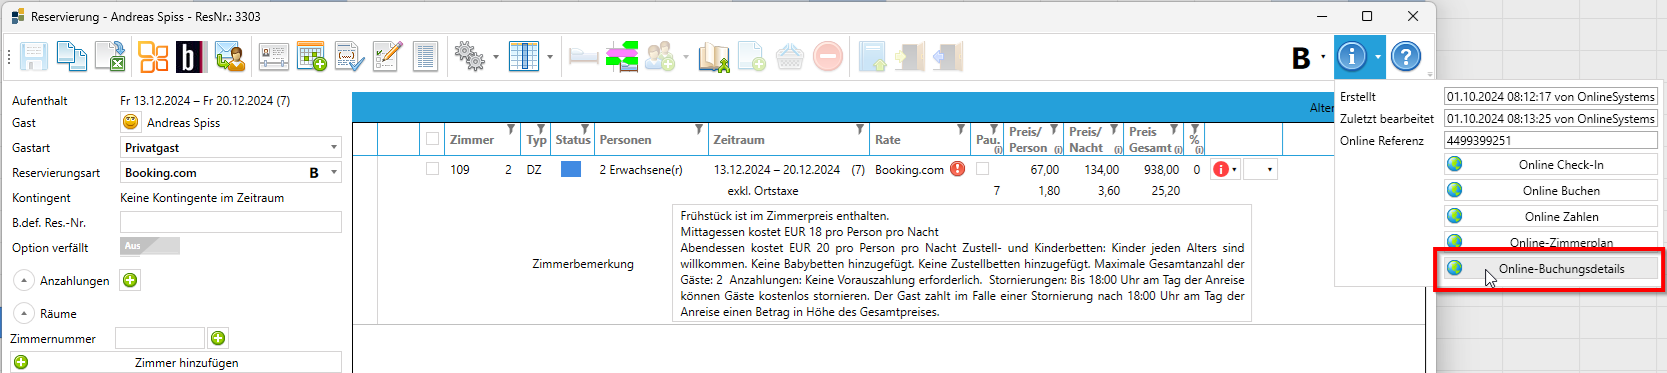
Task: Save reservation with the floppy disk icon
Action: [x=34, y=57]
